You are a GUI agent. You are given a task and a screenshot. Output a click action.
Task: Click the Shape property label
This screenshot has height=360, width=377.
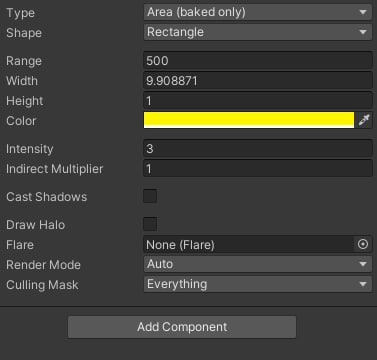[x=24, y=33]
